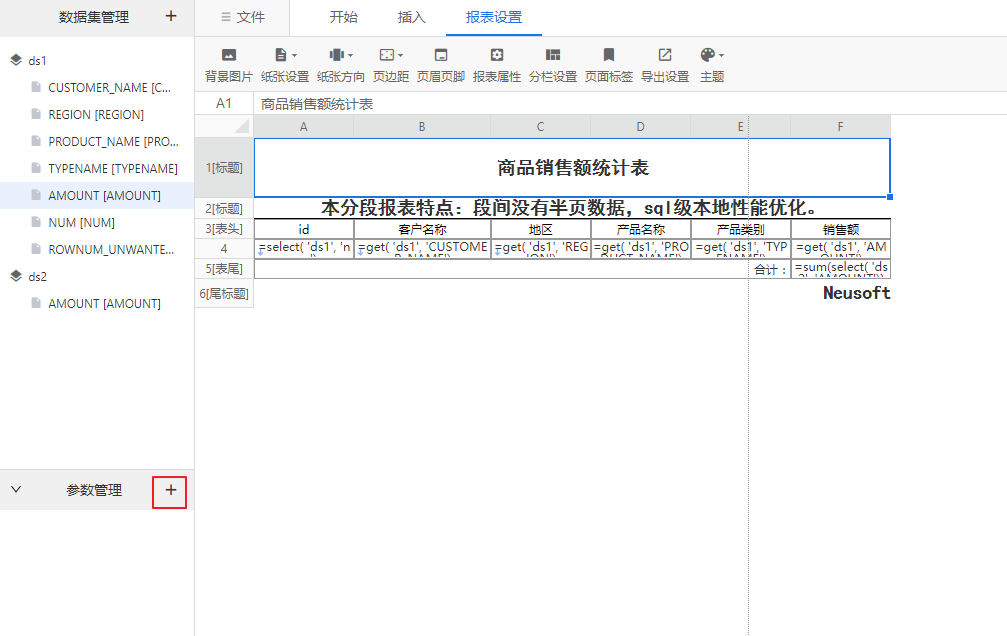Switch to the 开始 tab

[x=343, y=17]
